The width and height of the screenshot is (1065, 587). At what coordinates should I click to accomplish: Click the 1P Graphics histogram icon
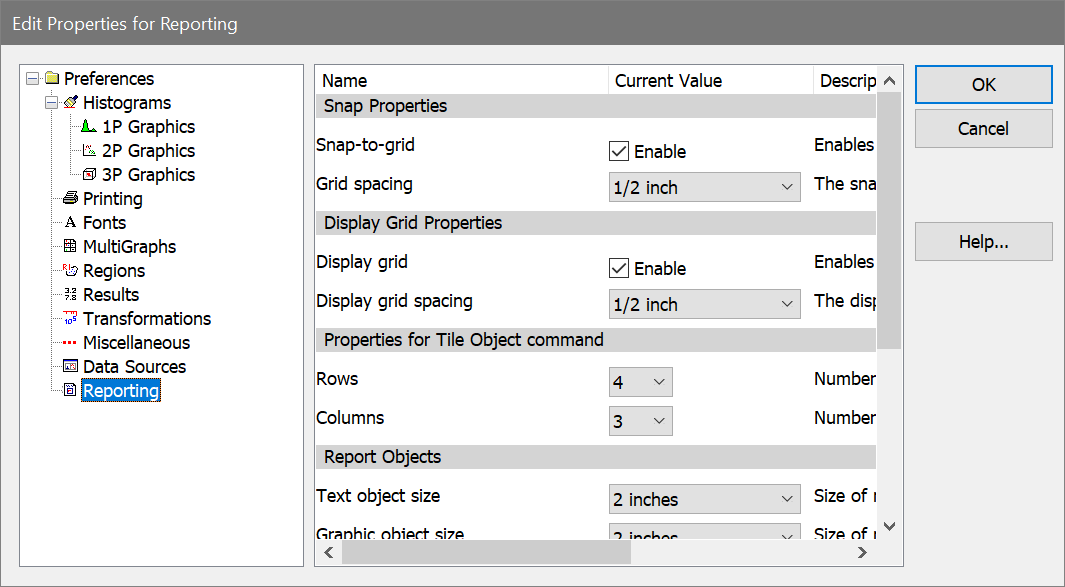coord(89,127)
